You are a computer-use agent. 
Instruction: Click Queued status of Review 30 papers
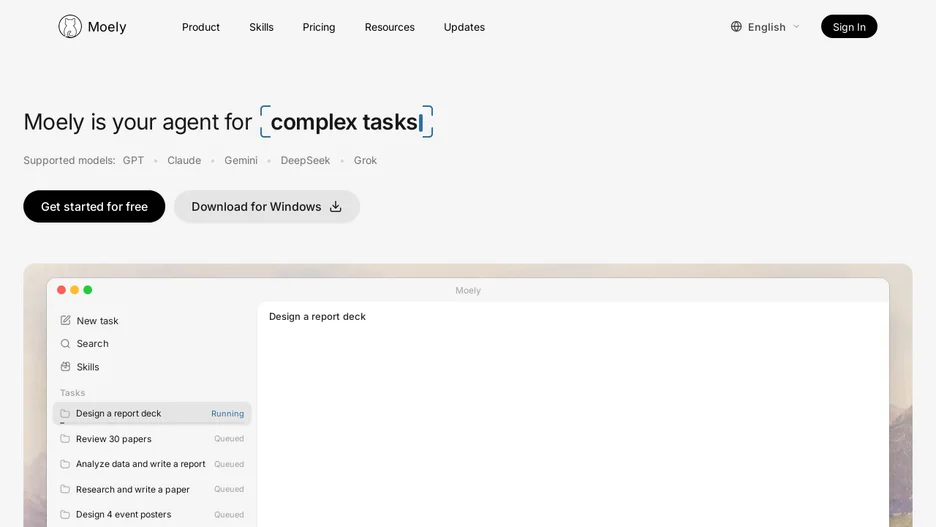(x=229, y=439)
